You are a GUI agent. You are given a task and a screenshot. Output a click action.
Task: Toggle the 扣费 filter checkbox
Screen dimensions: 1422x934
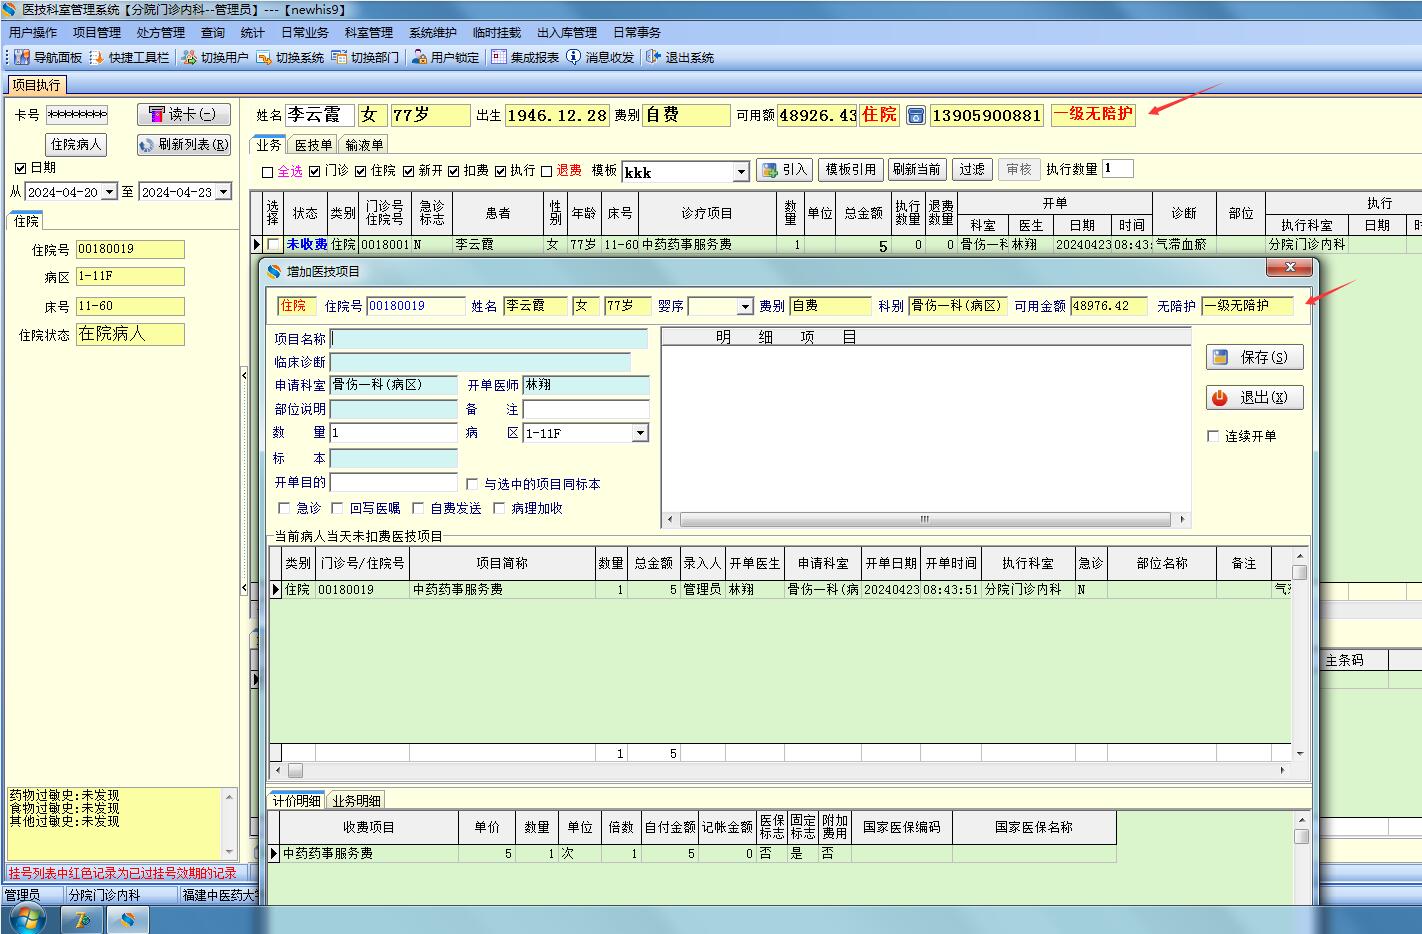(x=454, y=172)
